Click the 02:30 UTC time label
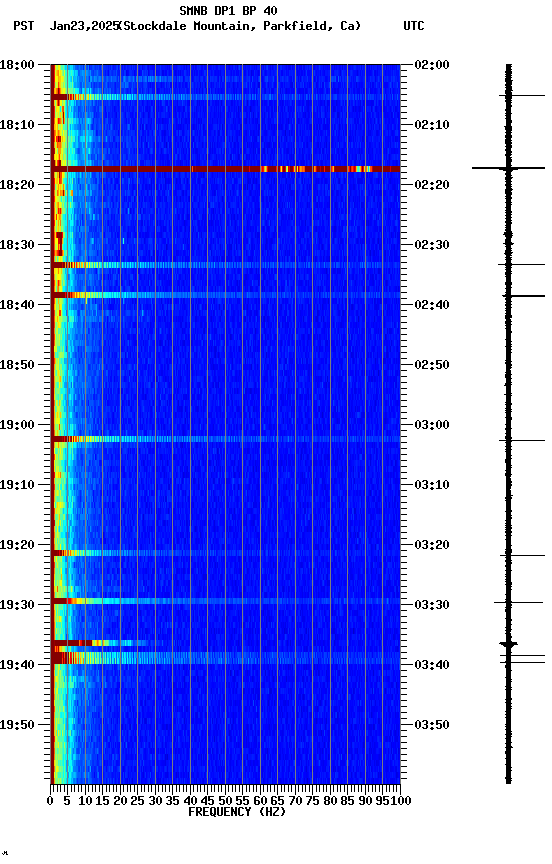The width and height of the screenshot is (552, 864). (432, 245)
